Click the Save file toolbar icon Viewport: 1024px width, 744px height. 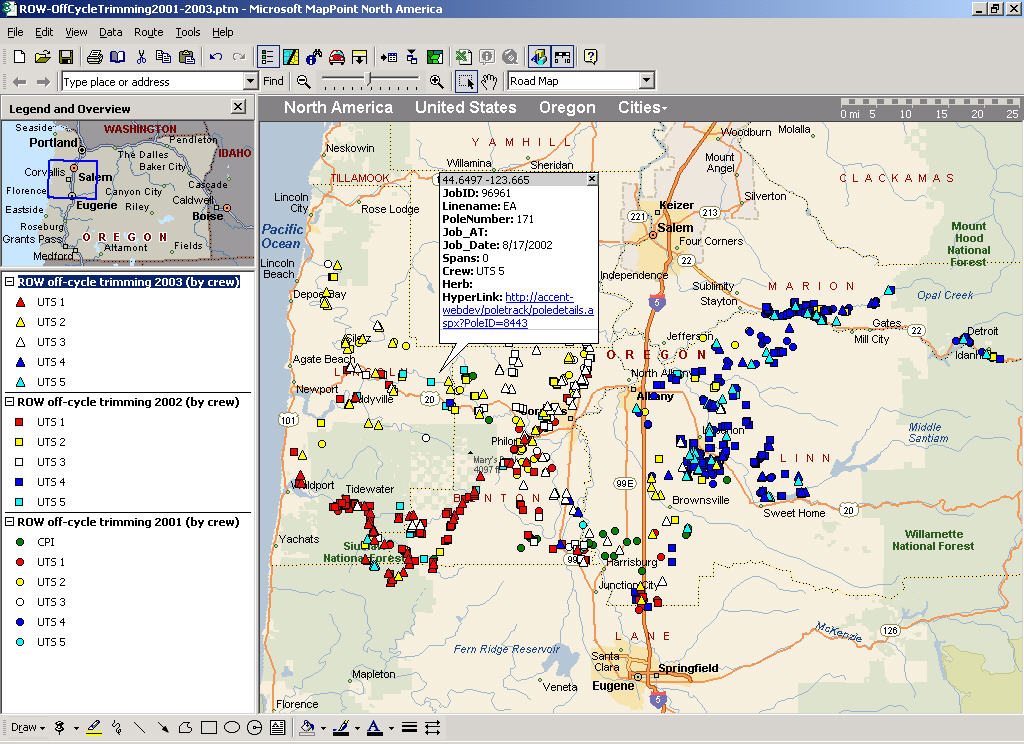coord(66,57)
